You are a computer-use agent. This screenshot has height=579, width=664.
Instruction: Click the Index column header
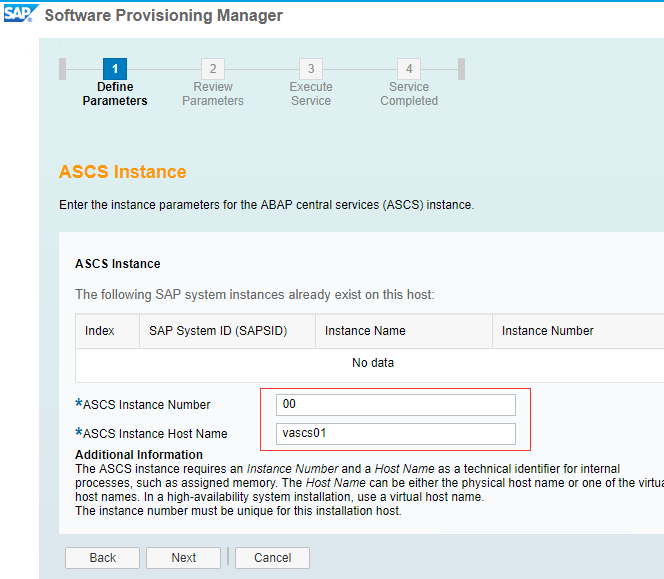pos(100,331)
